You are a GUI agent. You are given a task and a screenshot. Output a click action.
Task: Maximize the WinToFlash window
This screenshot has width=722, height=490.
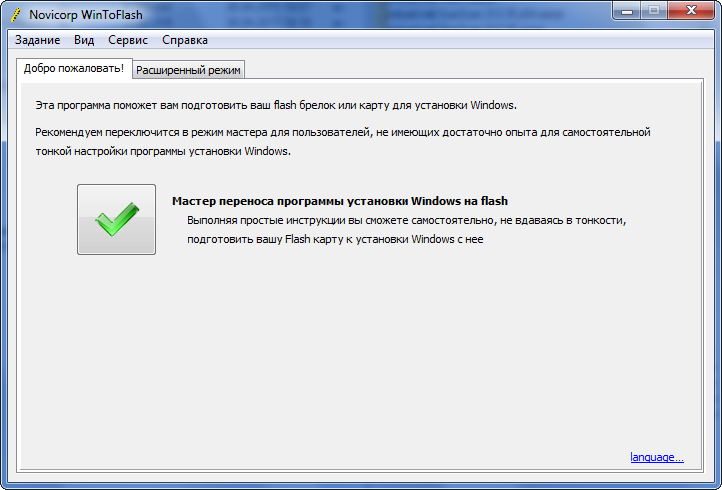[654, 11]
